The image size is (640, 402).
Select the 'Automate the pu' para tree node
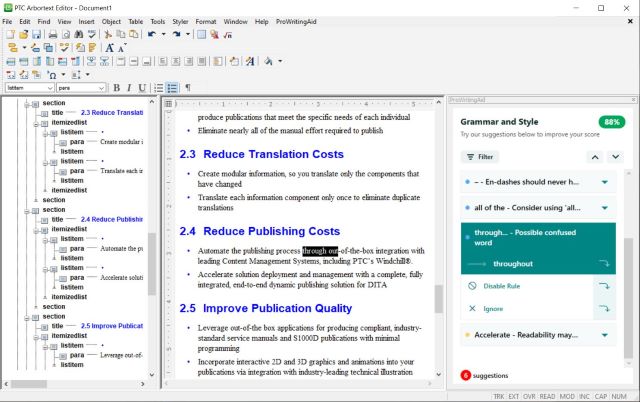coord(122,249)
